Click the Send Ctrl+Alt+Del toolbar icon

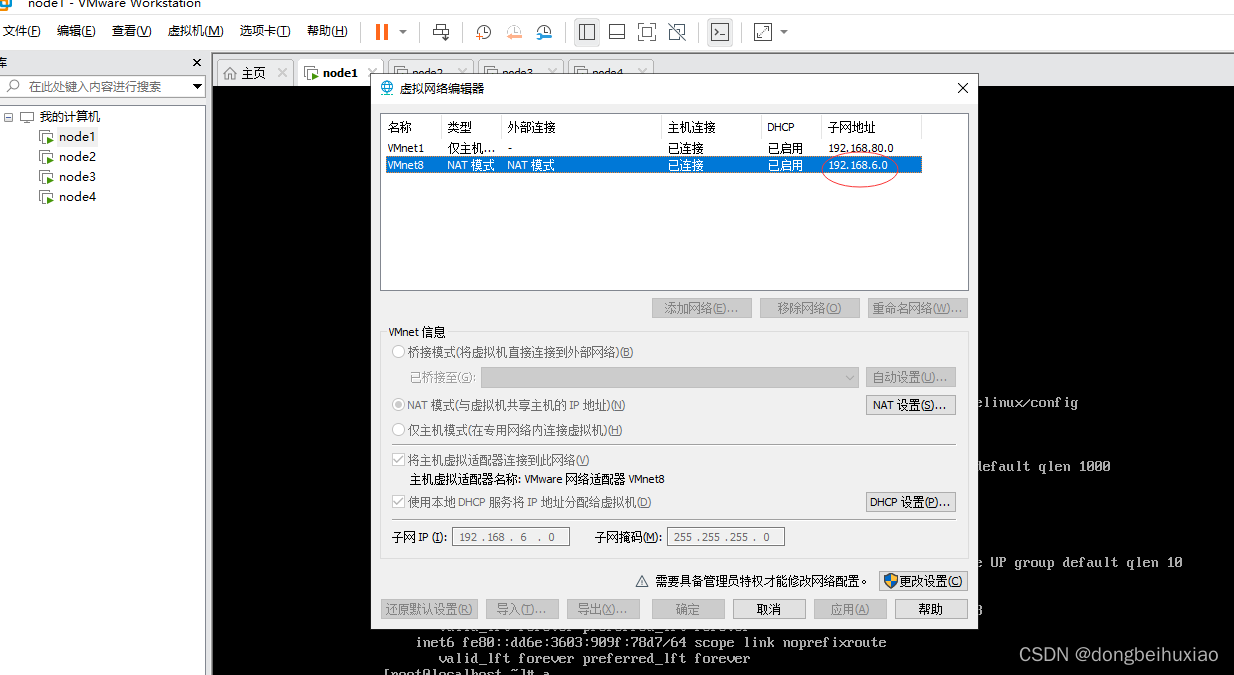441,32
